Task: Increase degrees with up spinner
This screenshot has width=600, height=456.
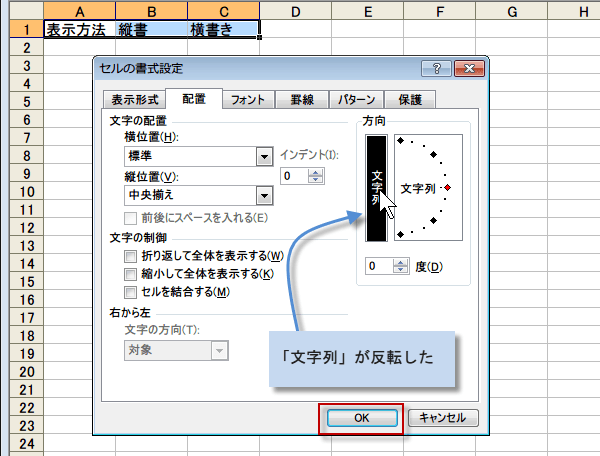Action: (x=401, y=262)
